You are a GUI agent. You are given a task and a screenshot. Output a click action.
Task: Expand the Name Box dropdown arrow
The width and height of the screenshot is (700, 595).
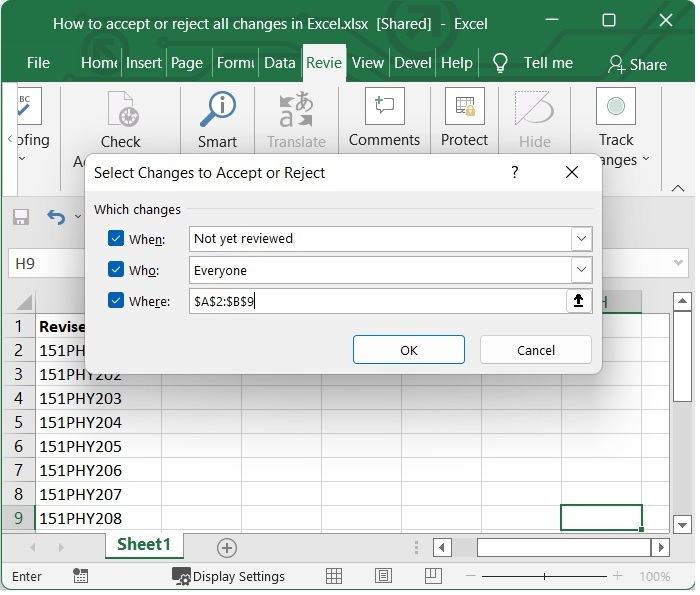678,264
